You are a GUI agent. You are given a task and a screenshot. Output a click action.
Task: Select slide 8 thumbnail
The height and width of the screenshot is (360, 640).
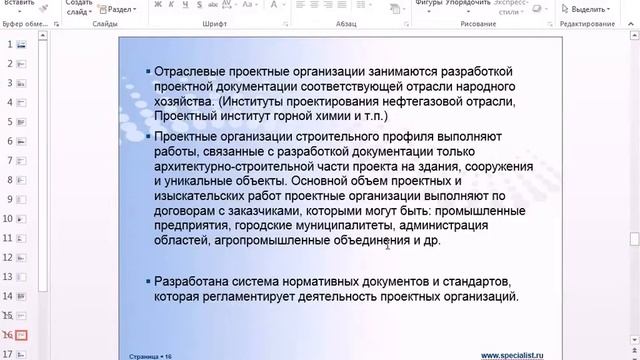tap(21, 180)
